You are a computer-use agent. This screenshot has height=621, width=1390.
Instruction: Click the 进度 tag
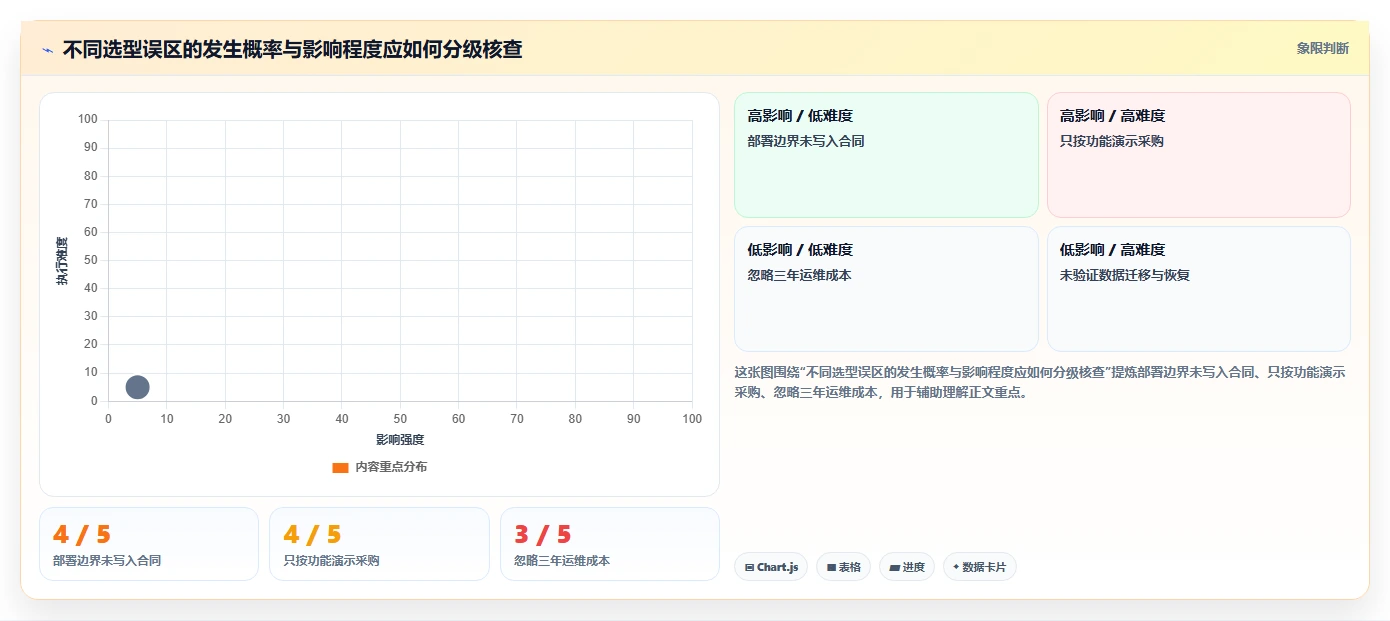tap(907, 567)
